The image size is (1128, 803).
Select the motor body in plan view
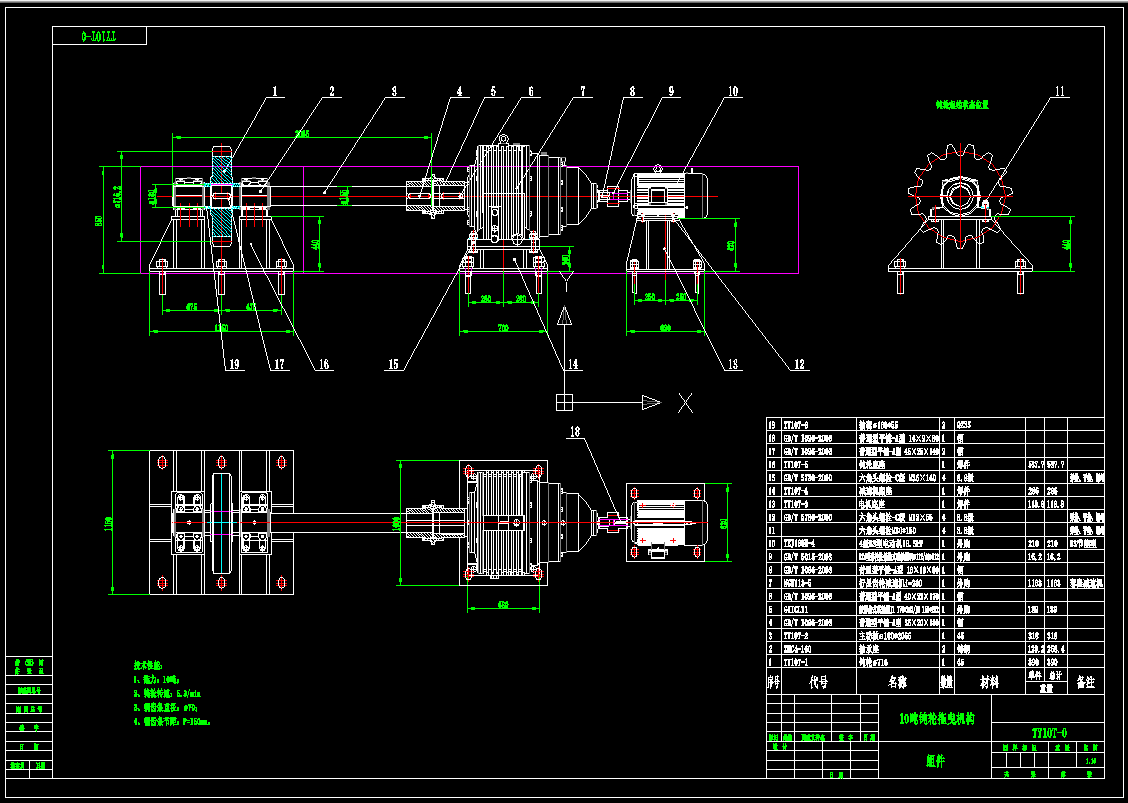(669, 522)
